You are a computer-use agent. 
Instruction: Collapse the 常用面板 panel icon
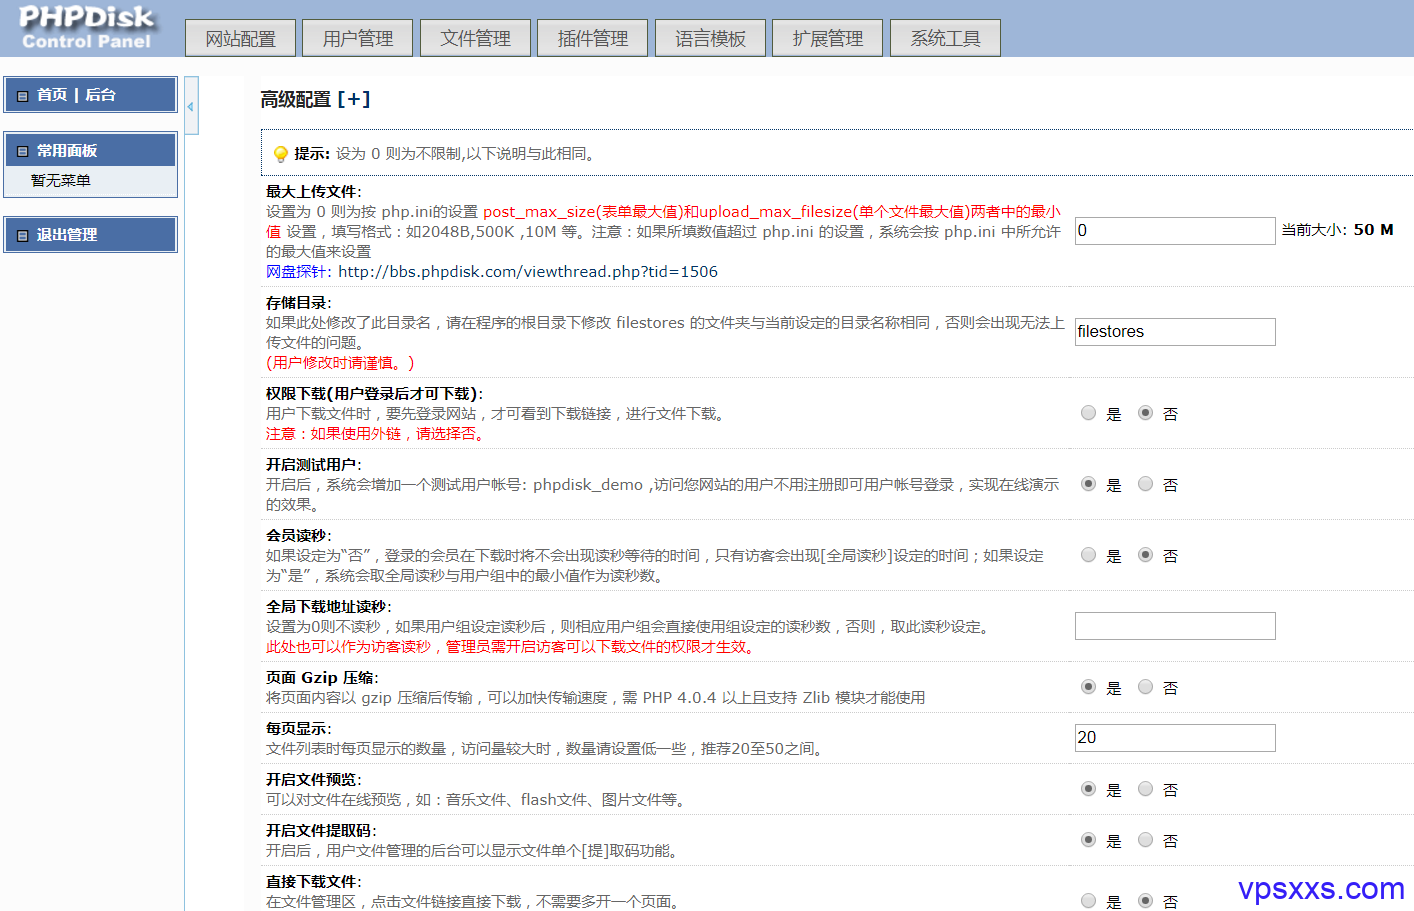pos(22,152)
